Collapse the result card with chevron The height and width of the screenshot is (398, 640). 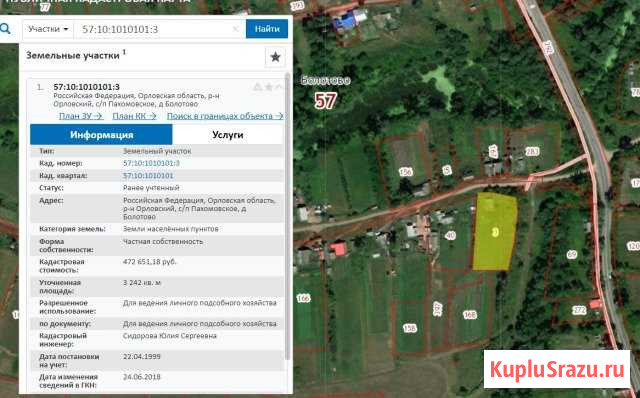[x=278, y=87]
